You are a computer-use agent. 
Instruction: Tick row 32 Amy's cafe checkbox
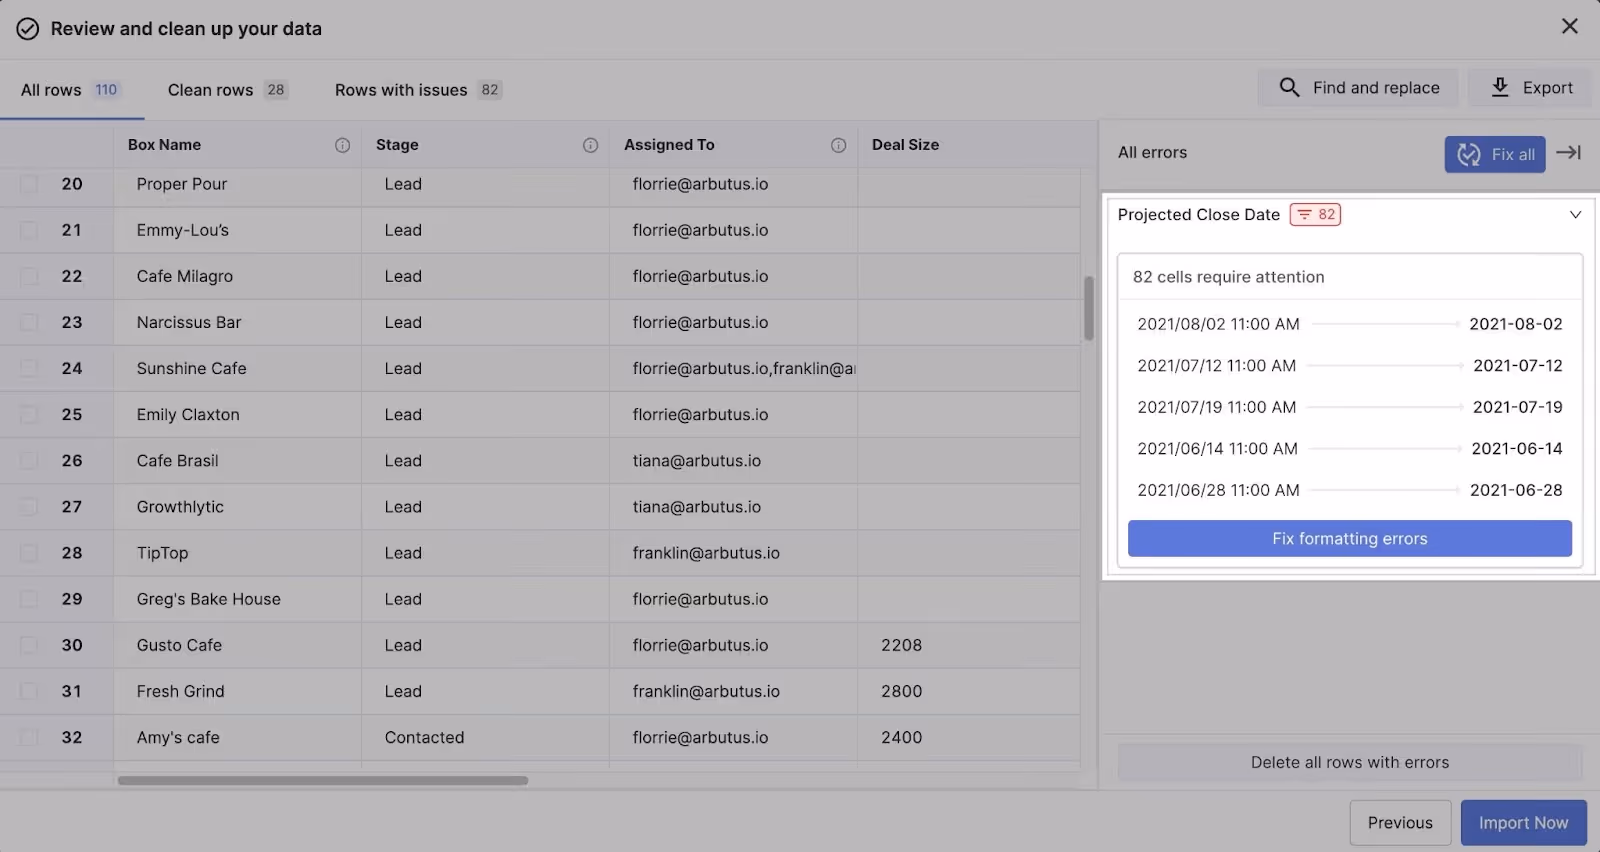click(29, 737)
